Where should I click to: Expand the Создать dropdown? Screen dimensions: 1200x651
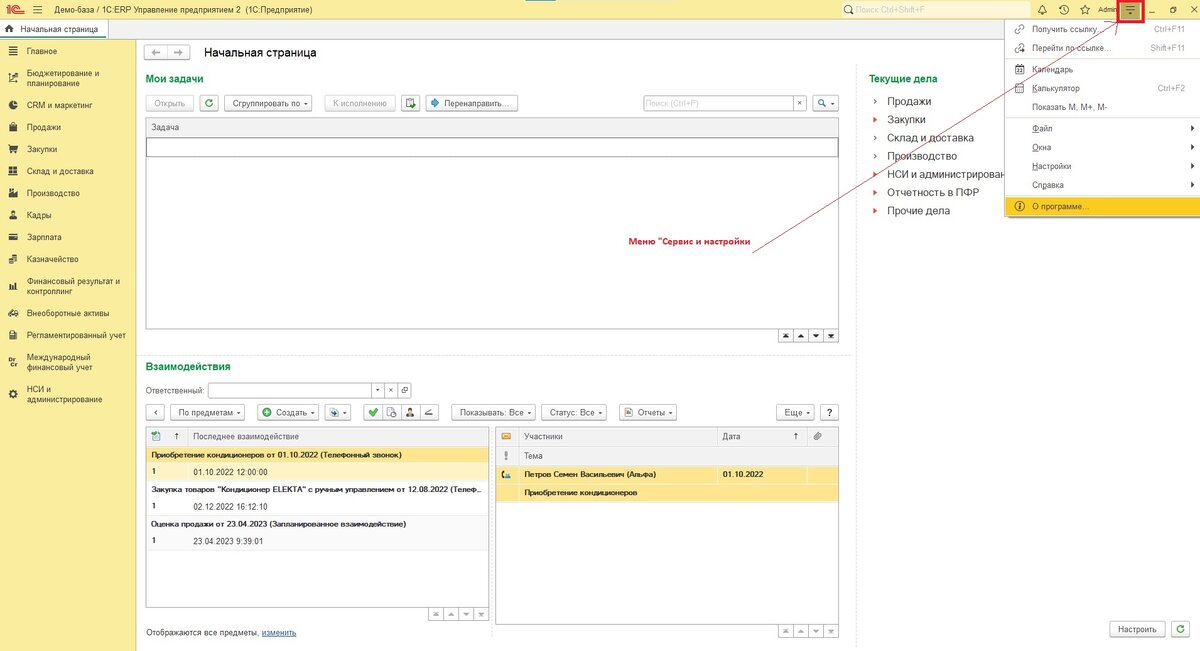click(x=288, y=412)
